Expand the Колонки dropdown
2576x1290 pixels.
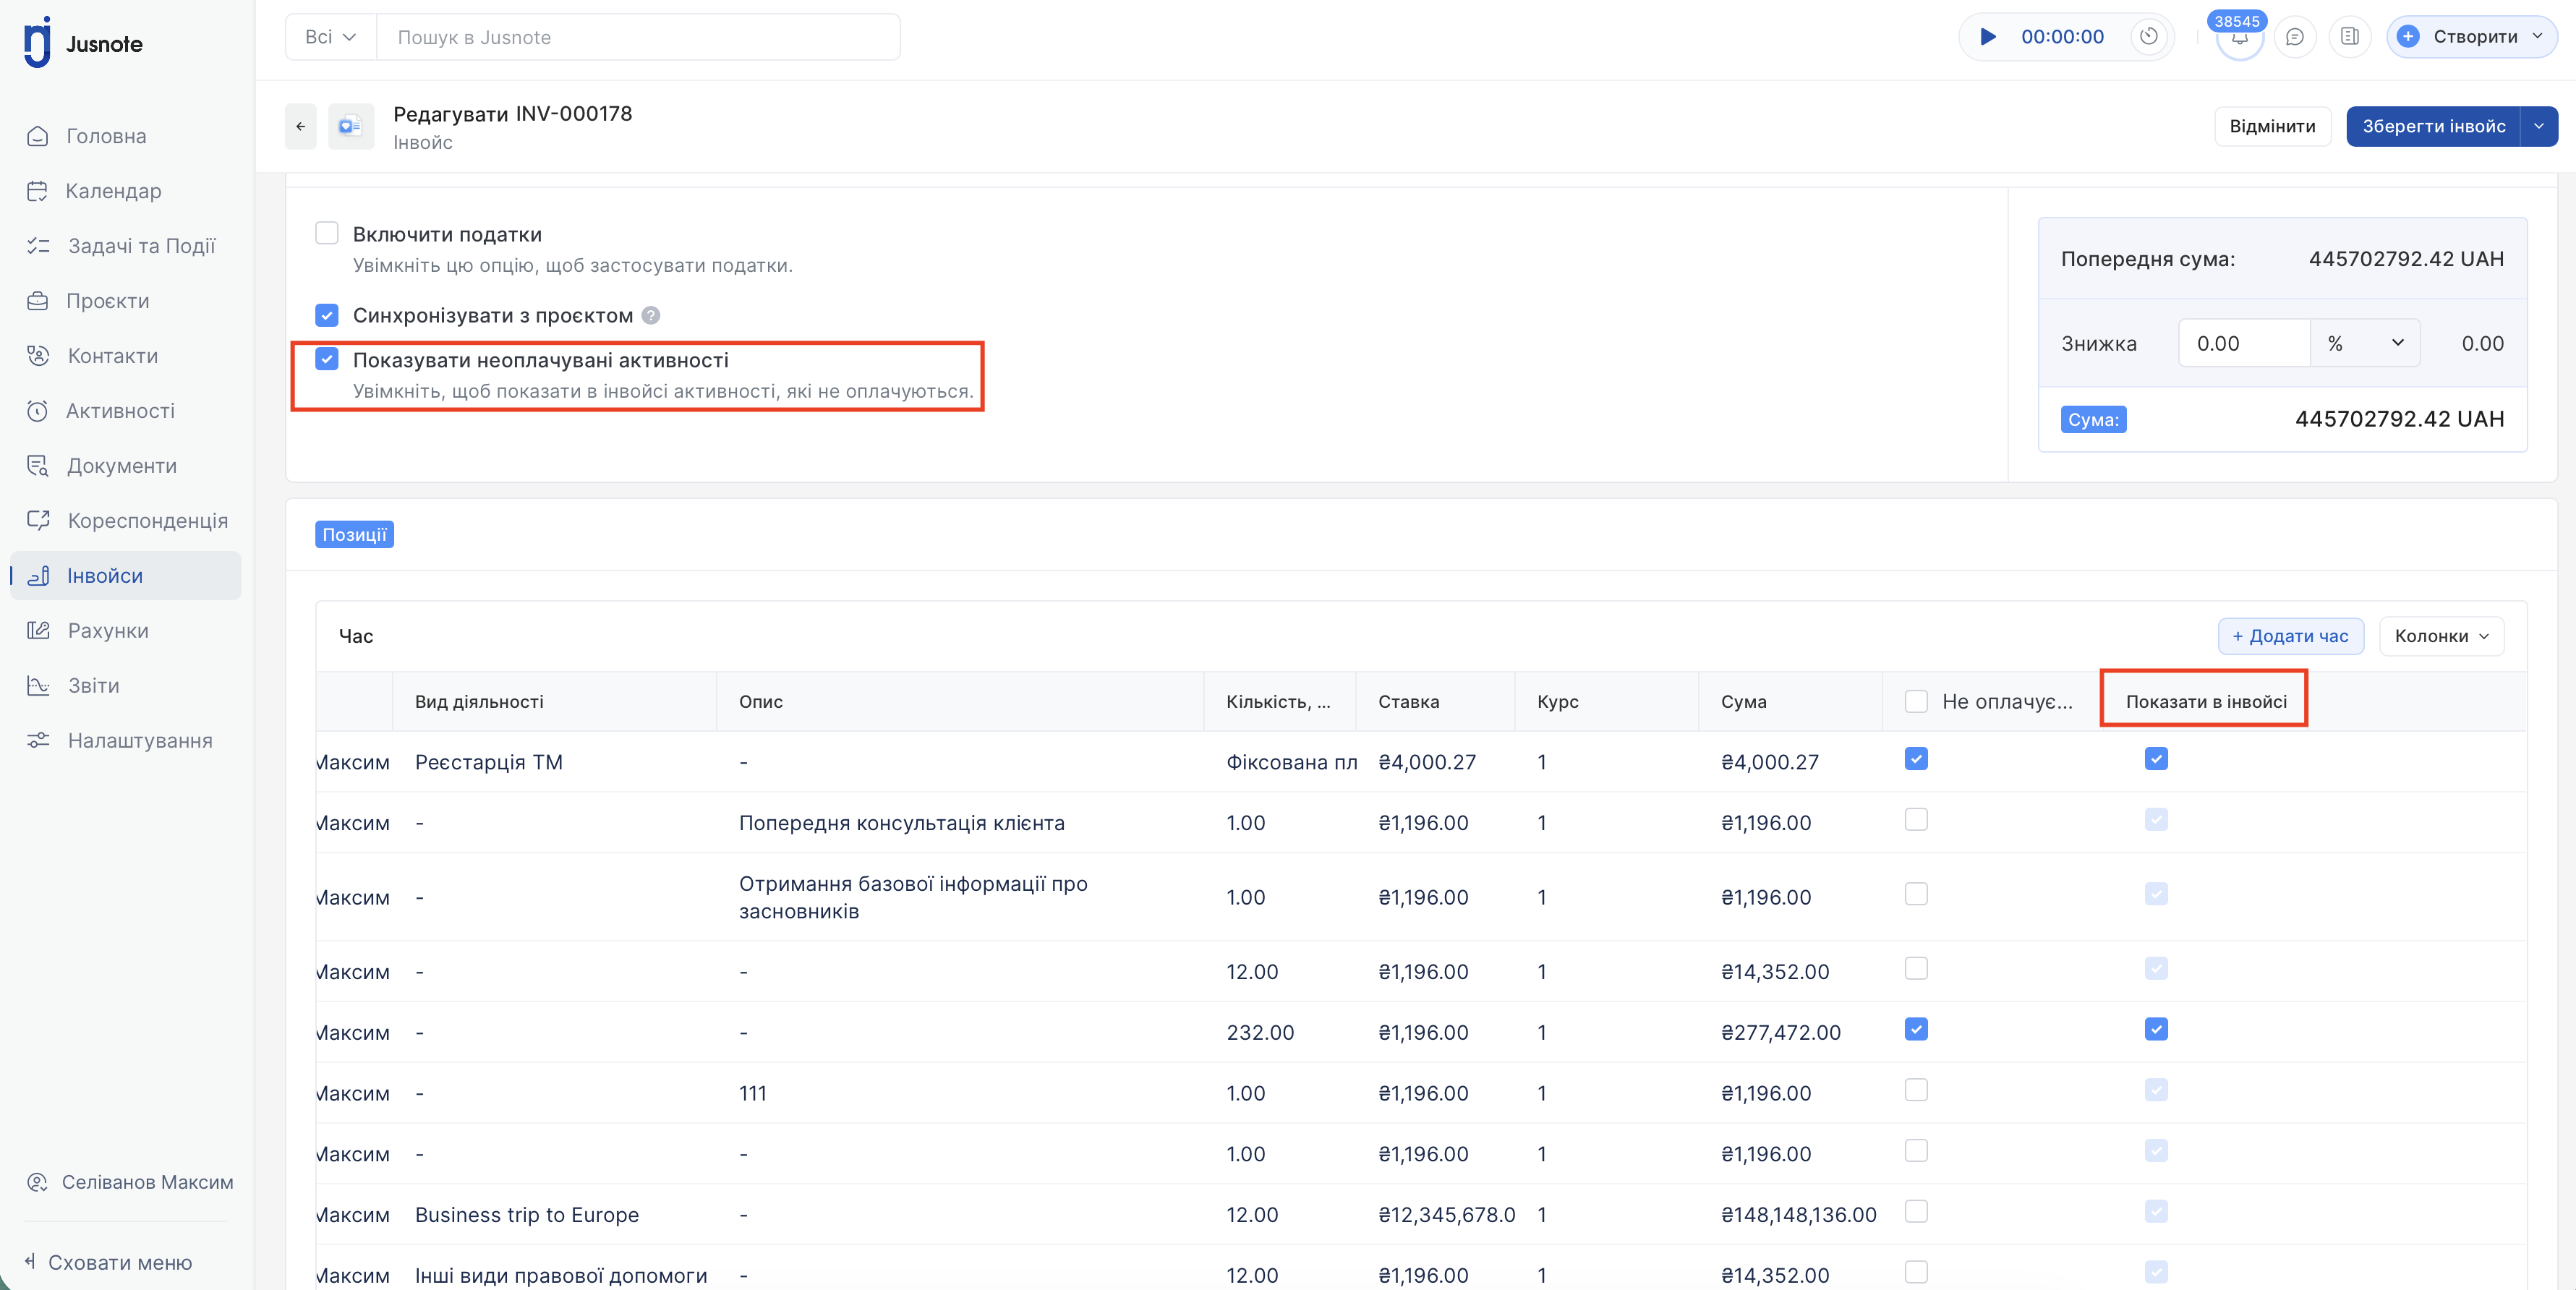(2441, 636)
